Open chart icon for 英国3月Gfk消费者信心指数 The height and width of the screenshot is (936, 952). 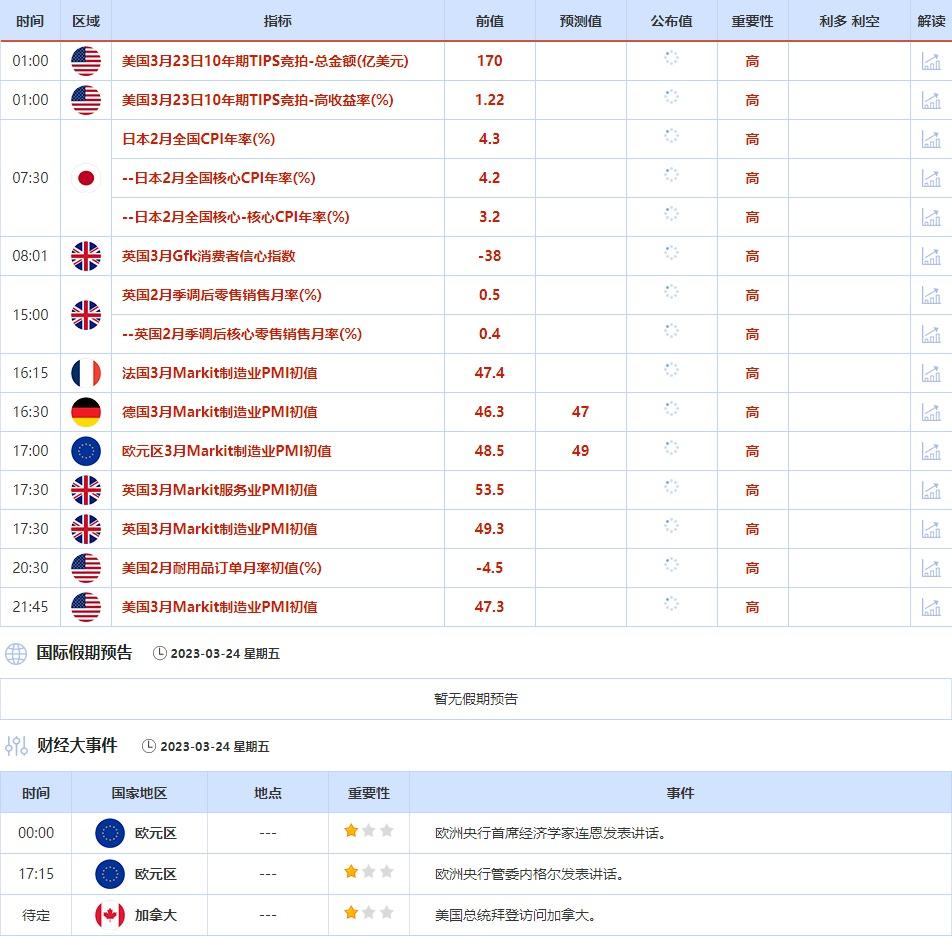point(931,256)
